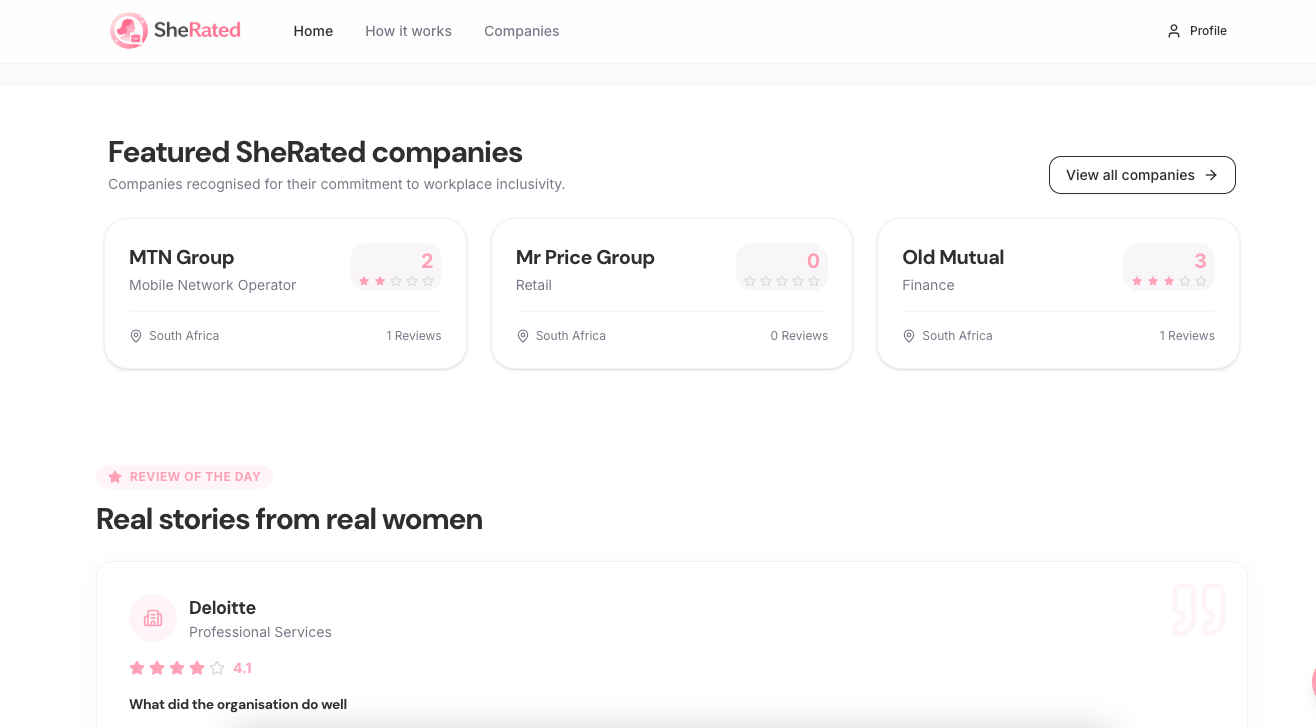
Task: Open the MTN Group company title
Action: (x=182, y=257)
